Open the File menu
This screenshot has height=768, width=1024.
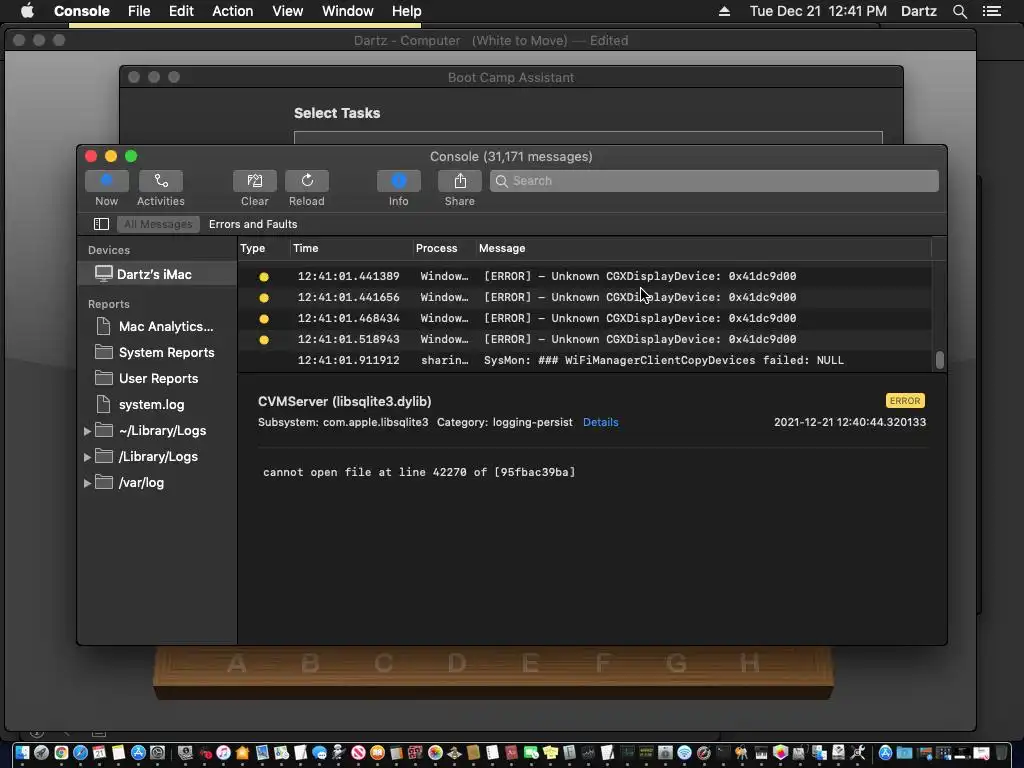(138, 11)
